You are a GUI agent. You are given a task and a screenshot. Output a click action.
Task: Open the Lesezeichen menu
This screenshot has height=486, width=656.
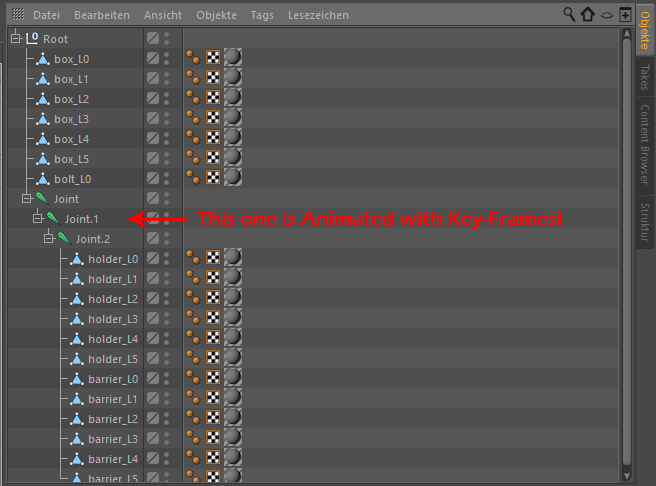tap(318, 15)
